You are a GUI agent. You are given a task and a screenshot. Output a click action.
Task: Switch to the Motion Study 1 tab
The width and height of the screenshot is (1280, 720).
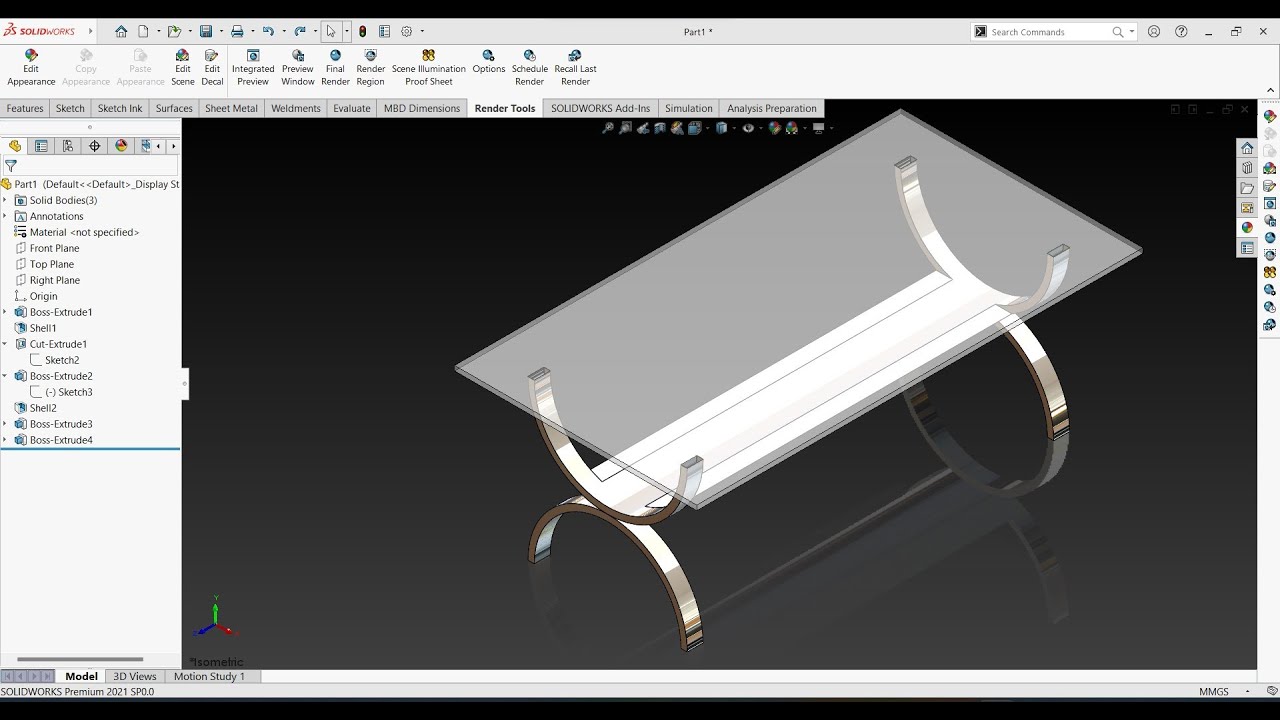coord(209,676)
